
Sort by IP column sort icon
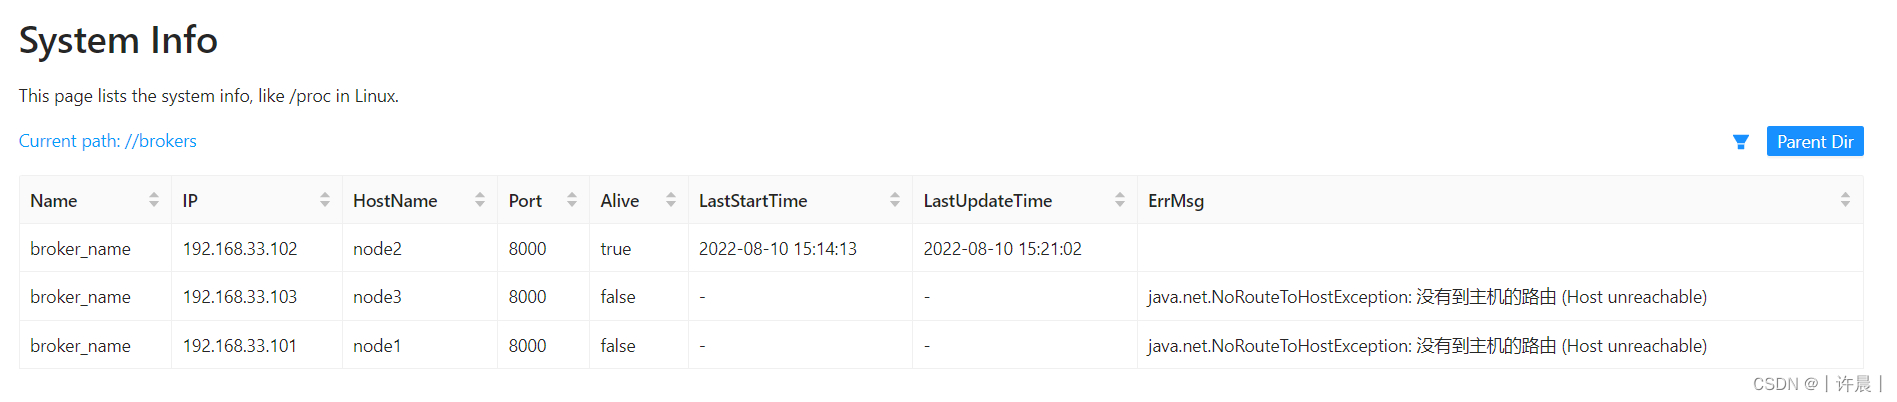point(325,200)
